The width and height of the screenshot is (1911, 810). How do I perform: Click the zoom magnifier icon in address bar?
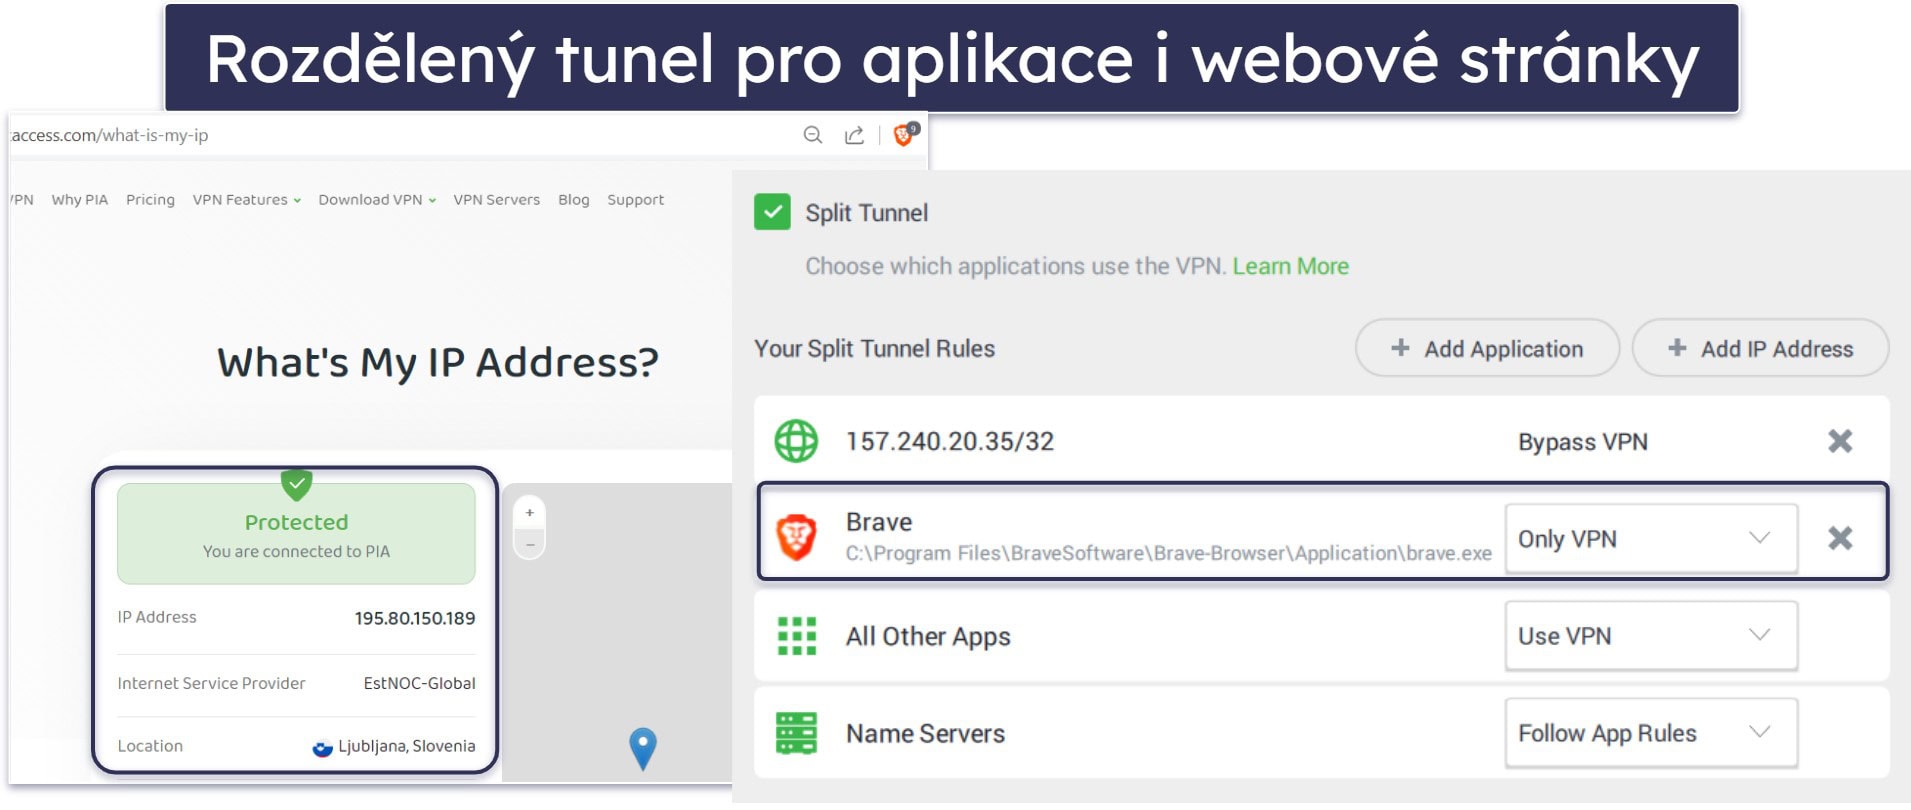pos(813,135)
